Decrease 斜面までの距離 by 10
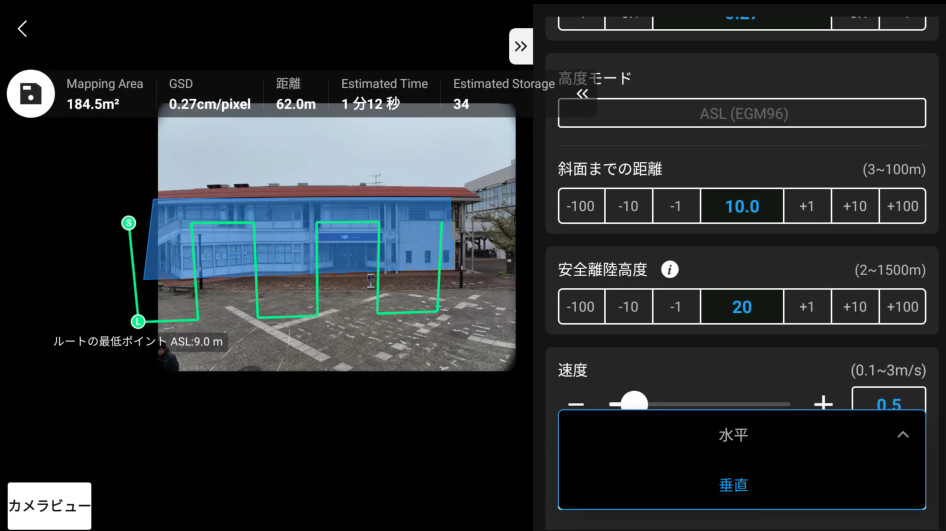Image resolution: width=946 pixels, height=531 pixels. tap(629, 206)
